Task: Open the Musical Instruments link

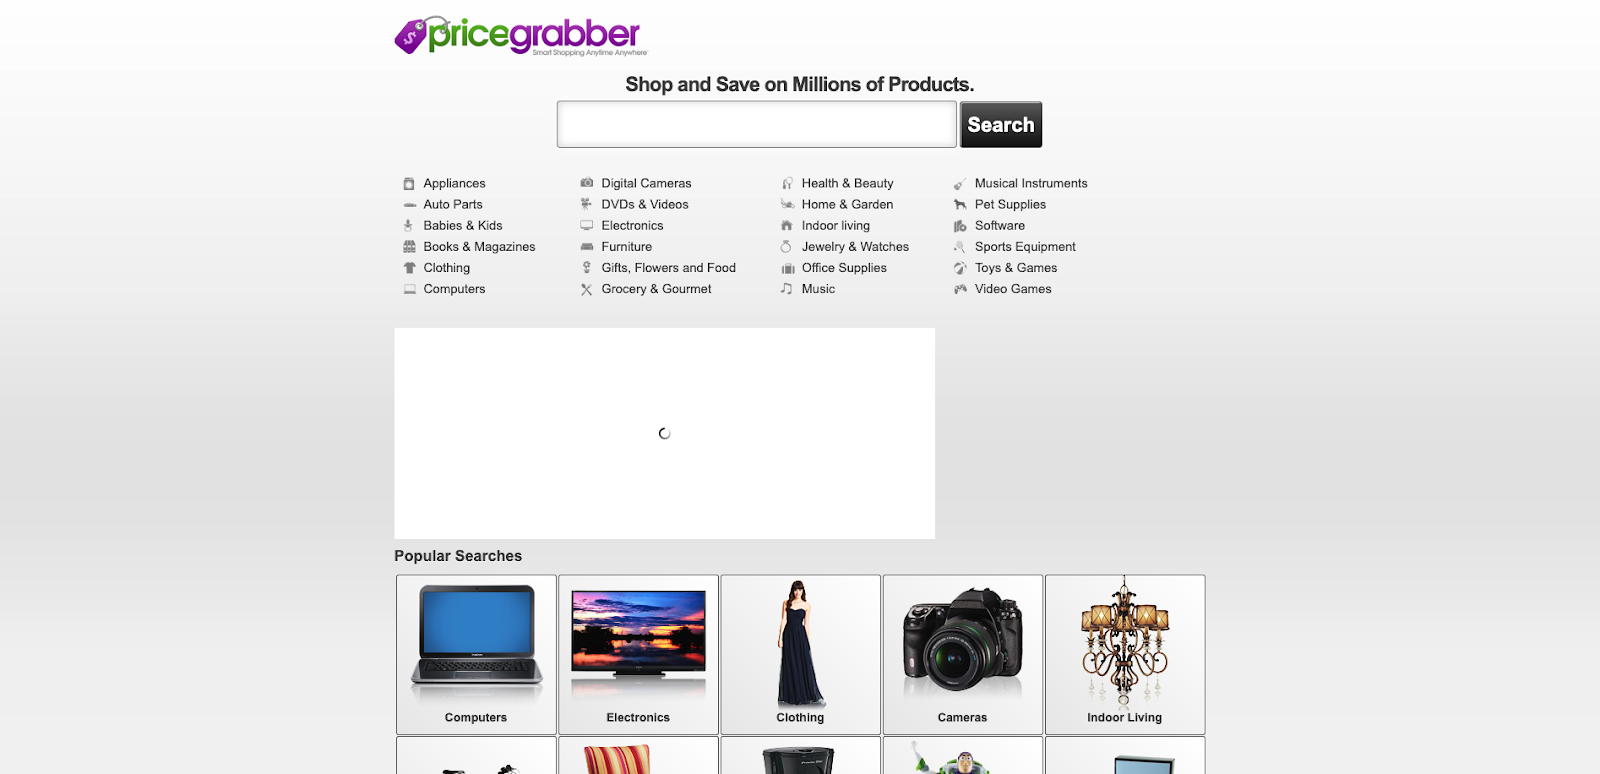Action: (x=1031, y=183)
